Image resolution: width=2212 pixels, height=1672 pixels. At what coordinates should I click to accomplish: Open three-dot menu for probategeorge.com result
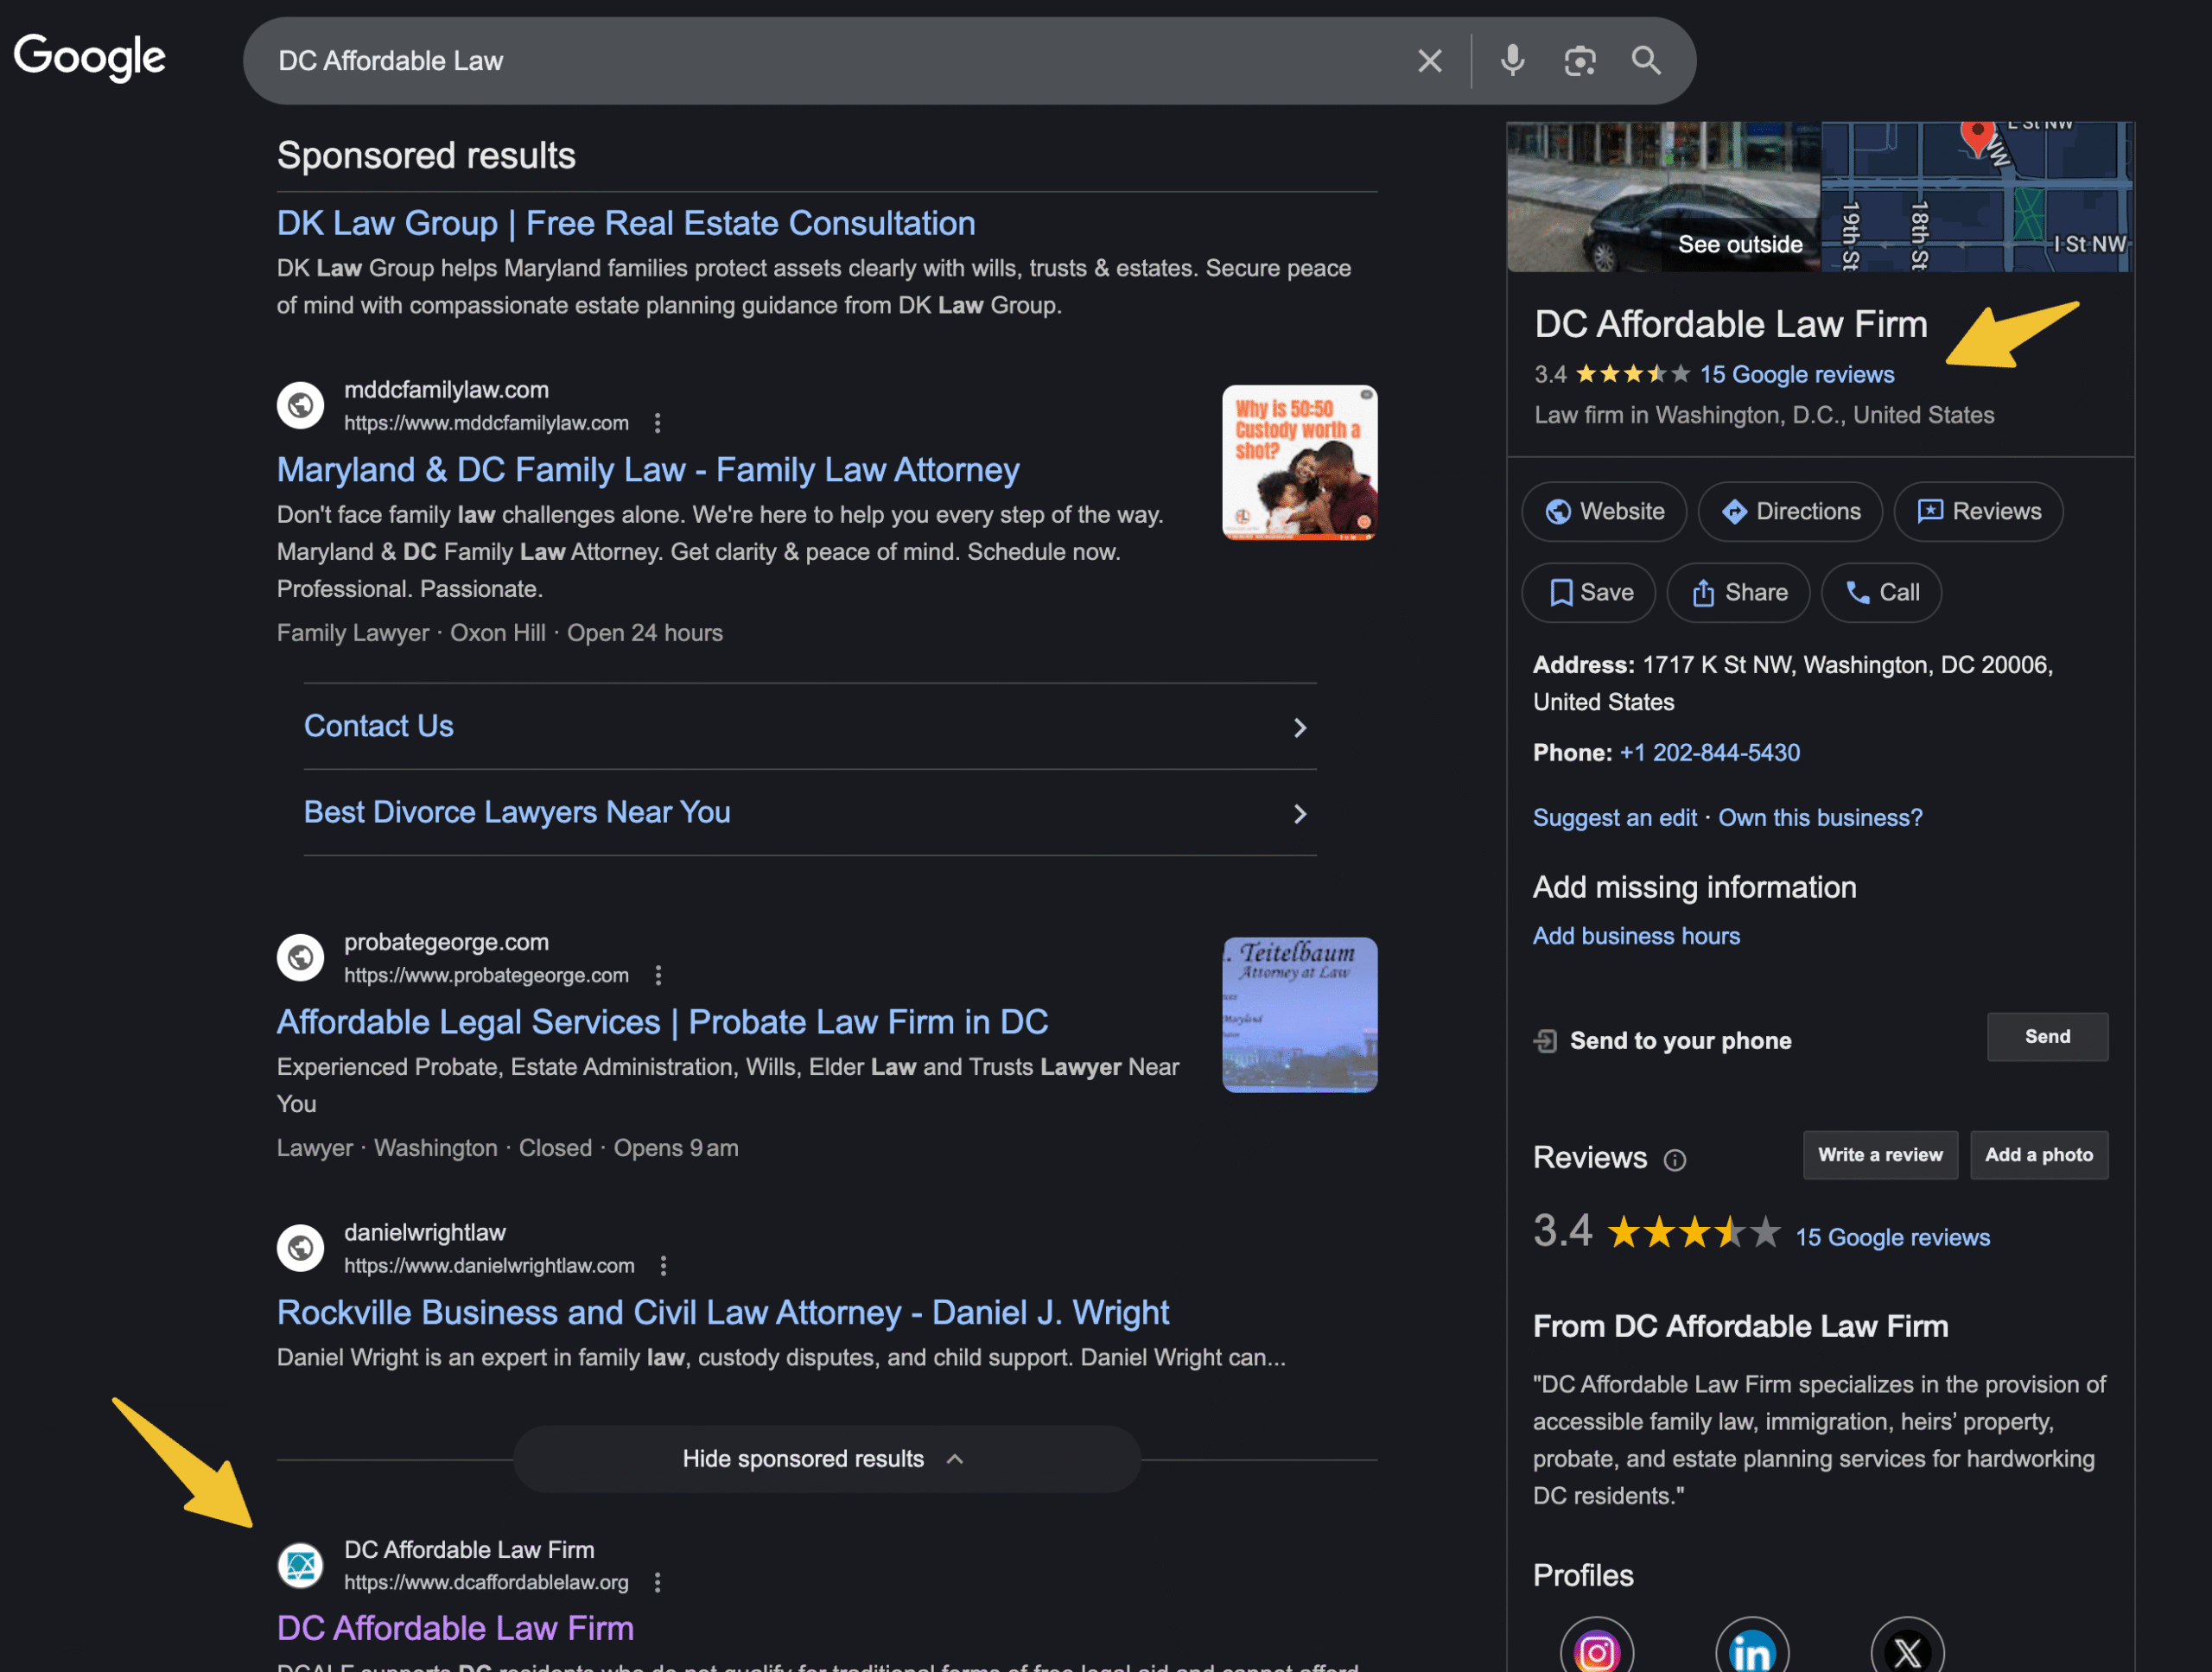(658, 975)
